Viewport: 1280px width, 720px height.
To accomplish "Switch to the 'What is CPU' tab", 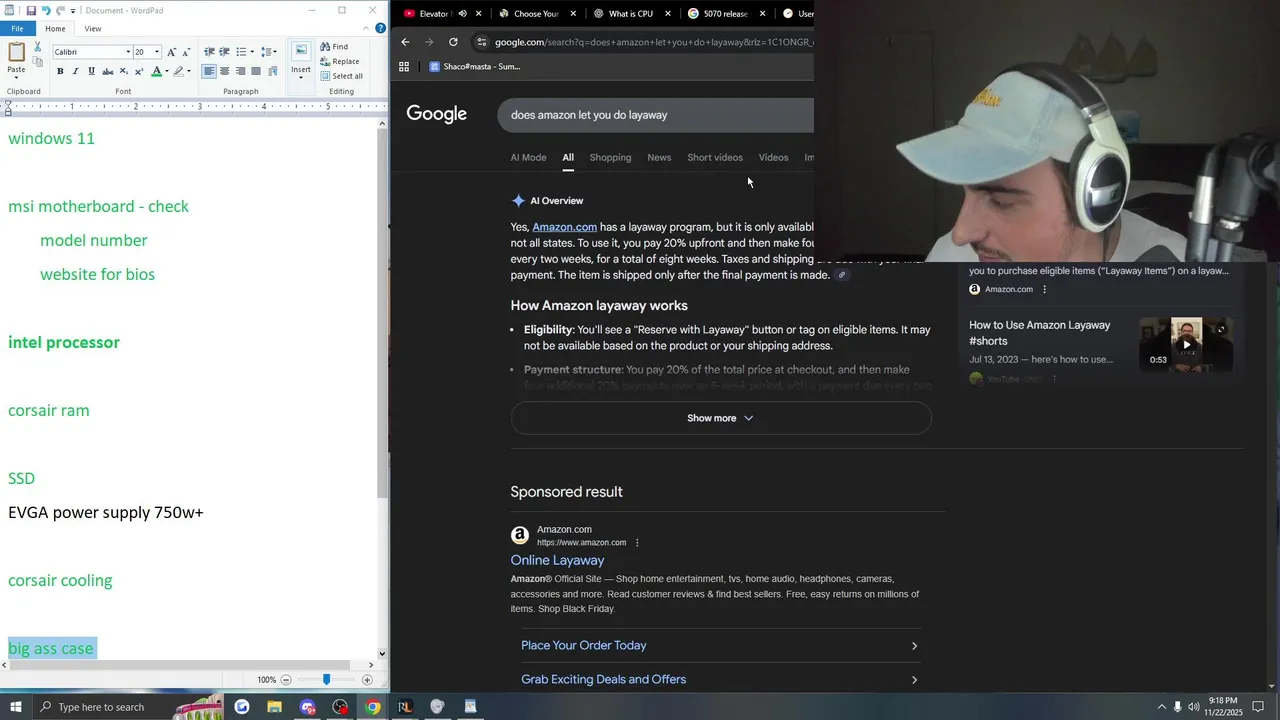I will pyautogui.click(x=630, y=14).
